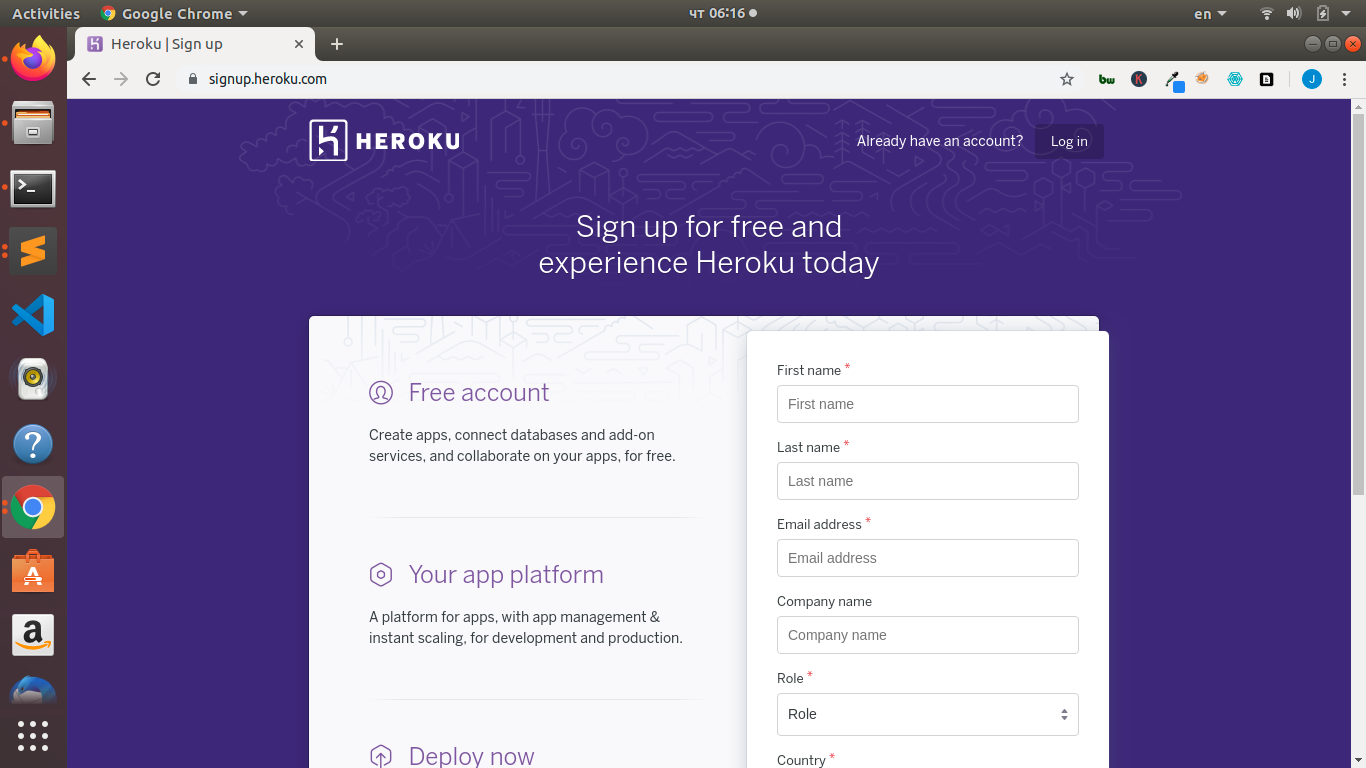The image size is (1366, 768).
Task: Click the teal hexagon extension icon
Action: click(1234, 78)
